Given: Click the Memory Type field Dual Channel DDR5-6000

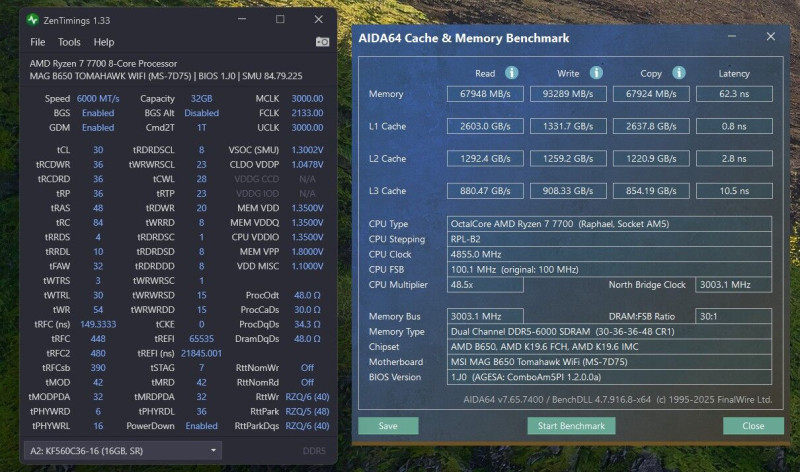Looking at the screenshot, I should click(609, 332).
